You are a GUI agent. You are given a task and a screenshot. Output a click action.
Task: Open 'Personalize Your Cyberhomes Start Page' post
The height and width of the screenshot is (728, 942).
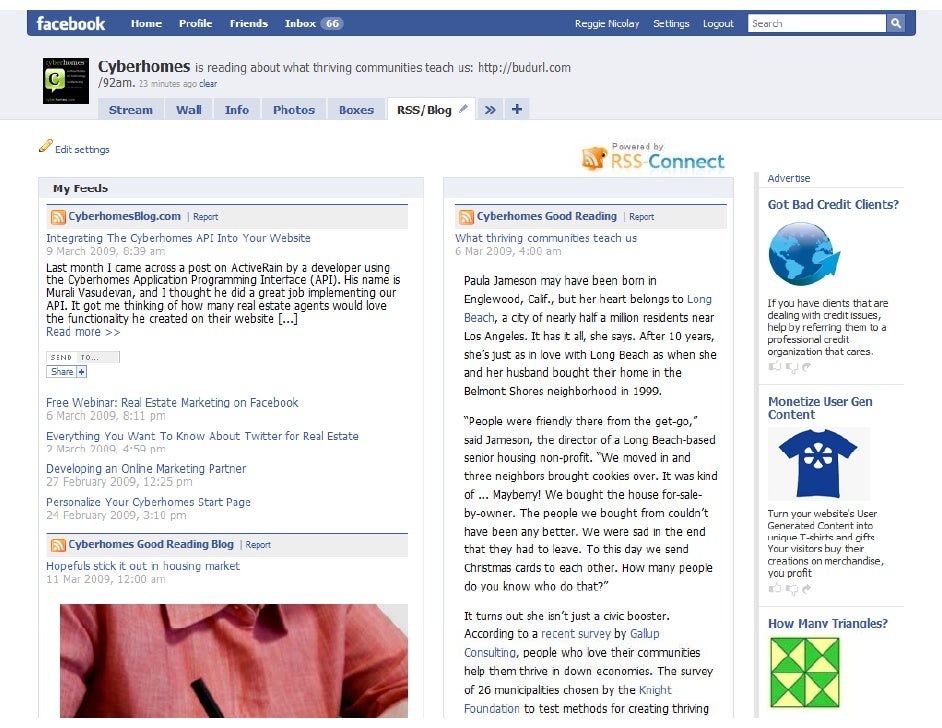(x=148, y=502)
